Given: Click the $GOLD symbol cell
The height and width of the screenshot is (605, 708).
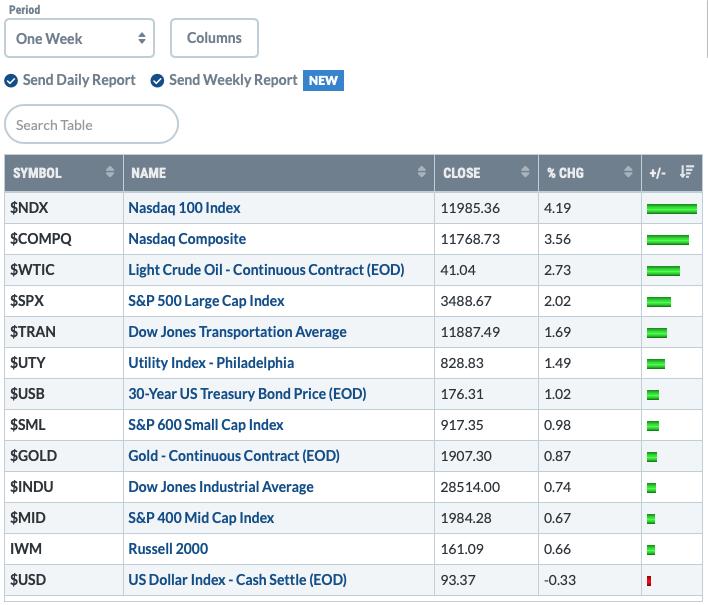Looking at the screenshot, I should tap(64, 456).
